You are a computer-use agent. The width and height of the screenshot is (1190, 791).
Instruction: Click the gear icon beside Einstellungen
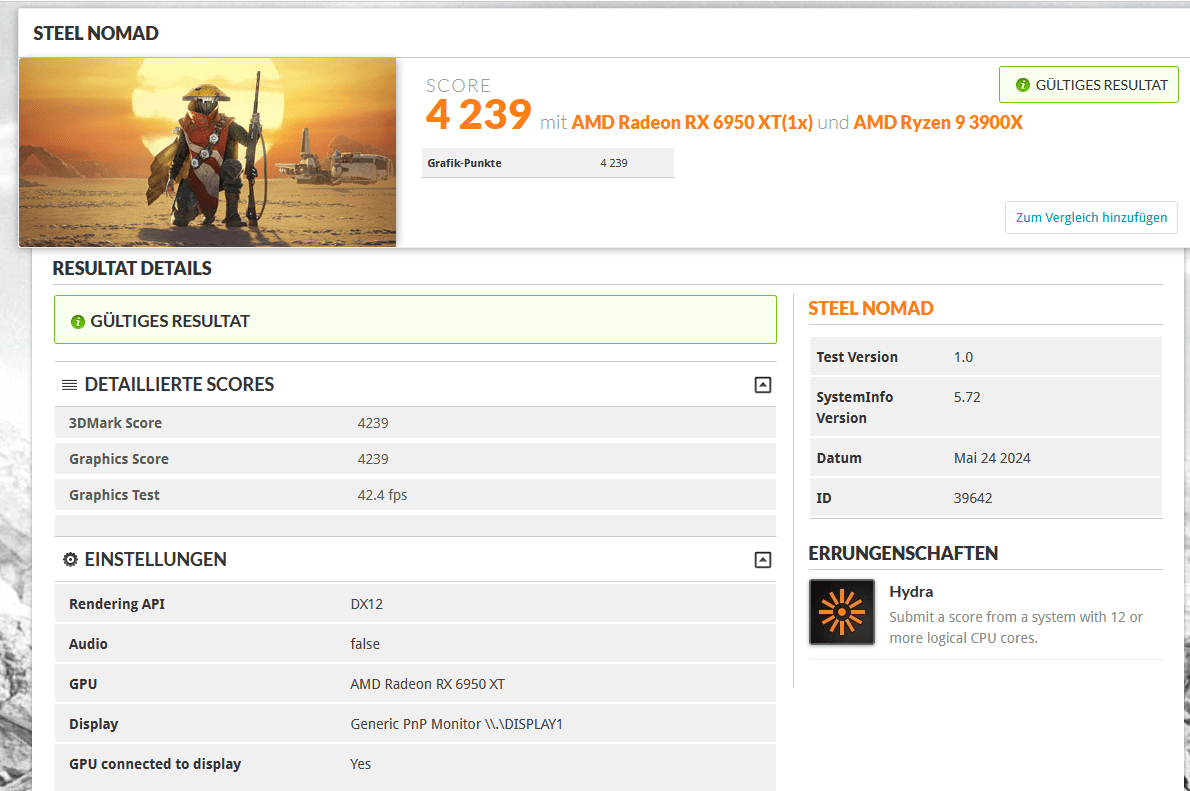[x=70, y=559]
